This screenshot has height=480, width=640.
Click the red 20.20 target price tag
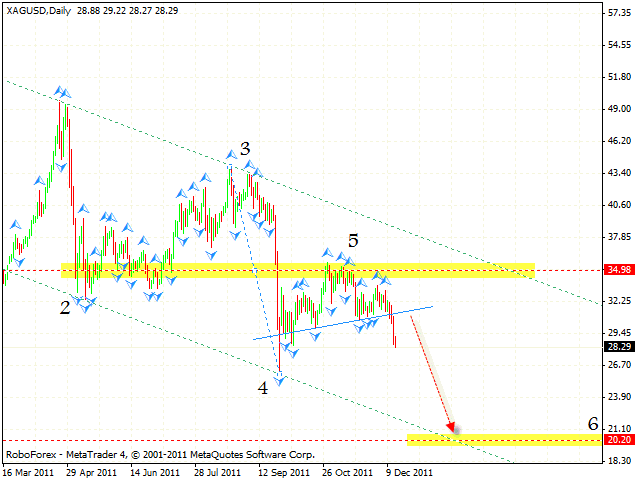pos(617,440)
